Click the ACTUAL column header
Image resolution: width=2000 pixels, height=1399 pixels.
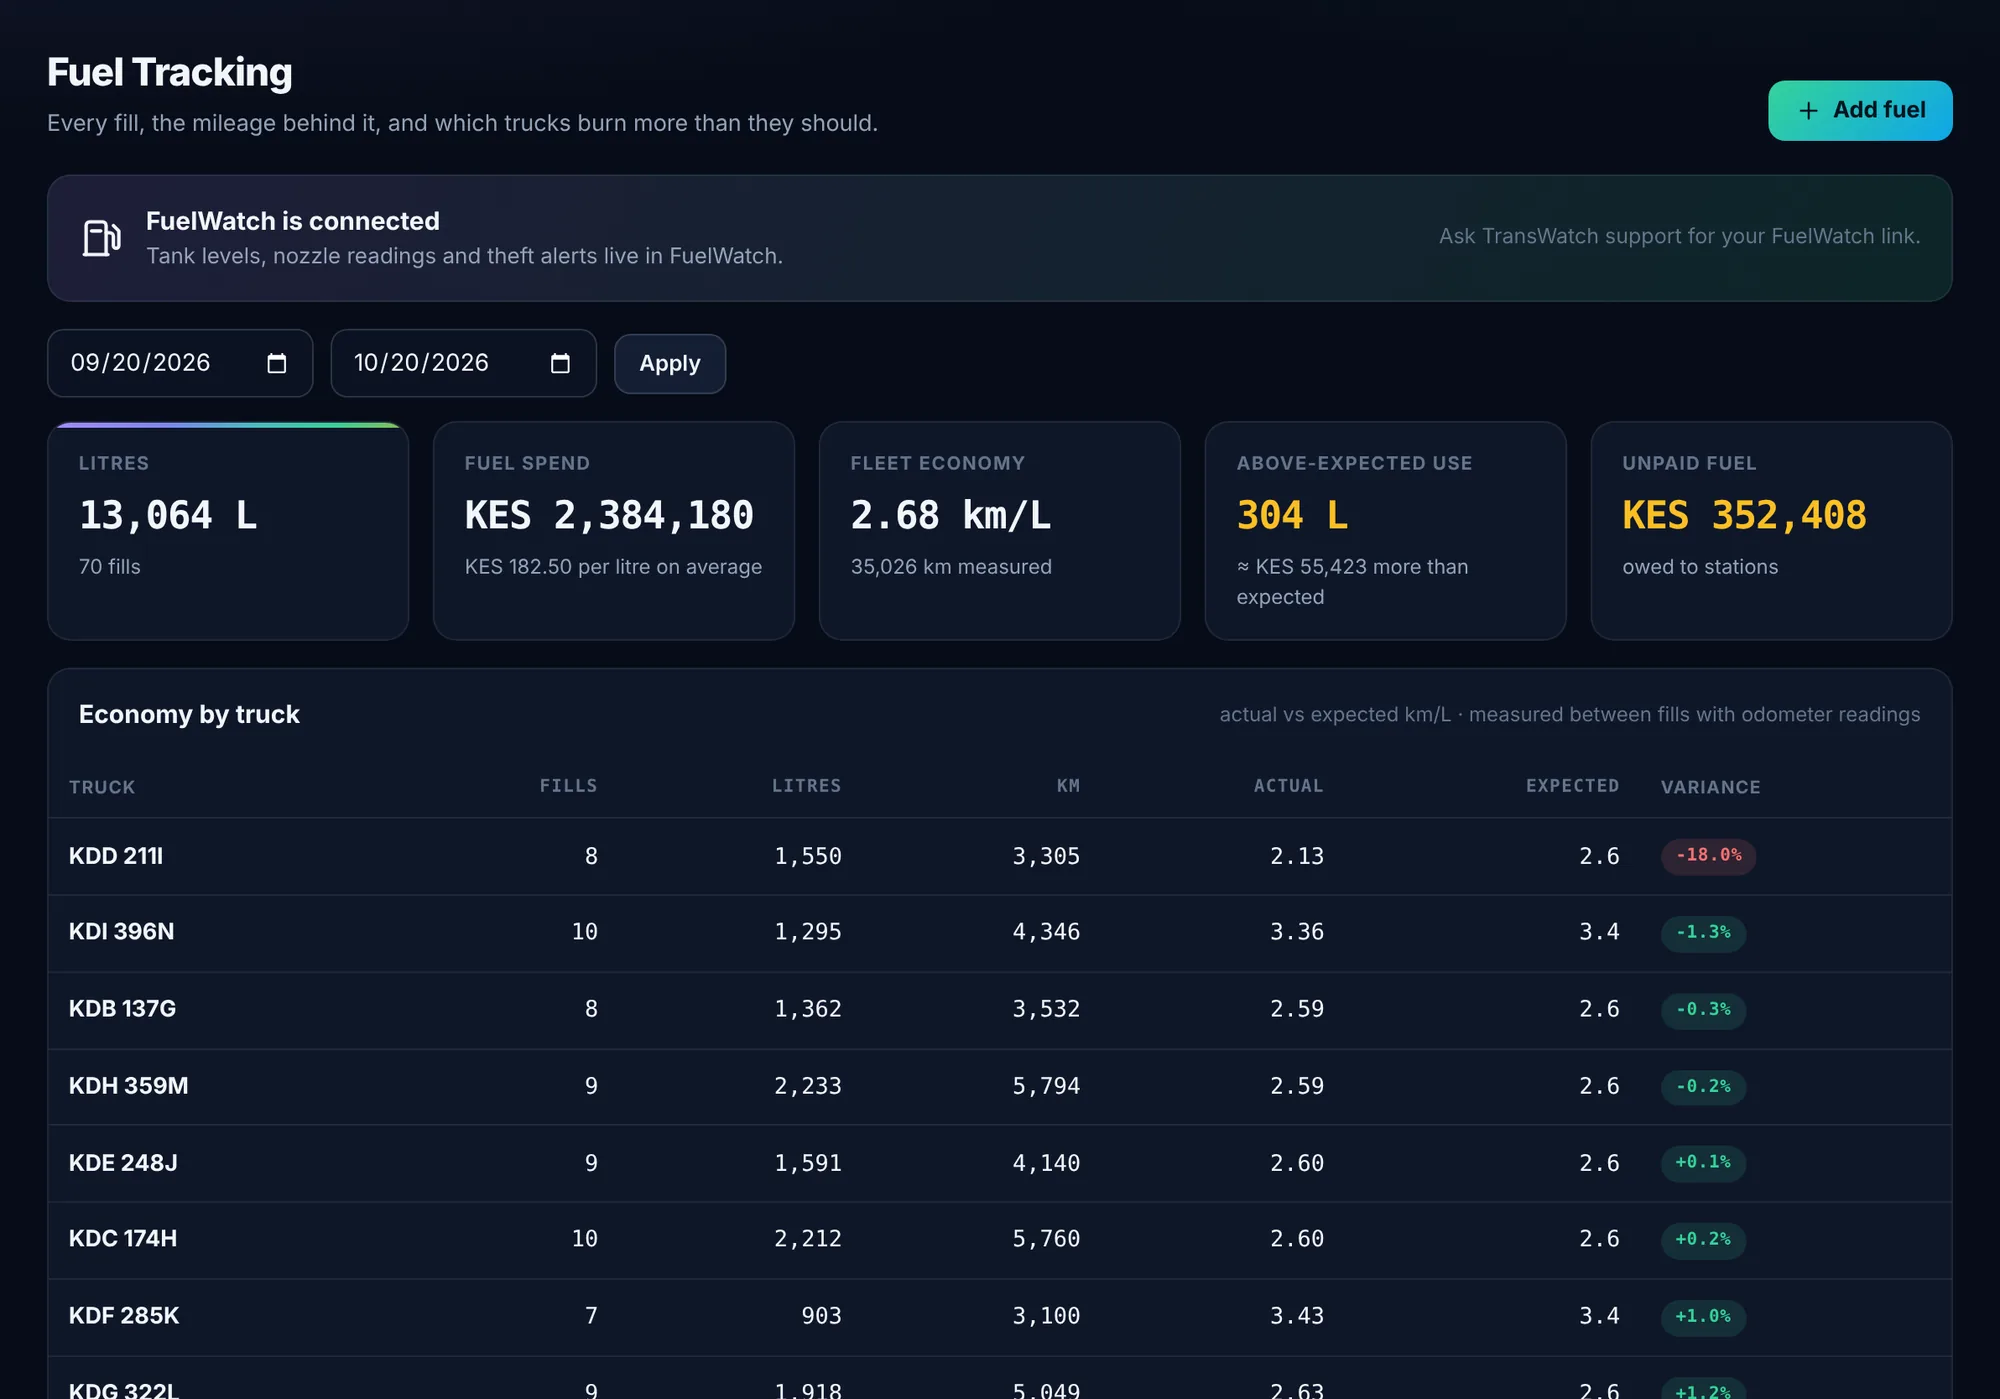(x=1288, y=786)
